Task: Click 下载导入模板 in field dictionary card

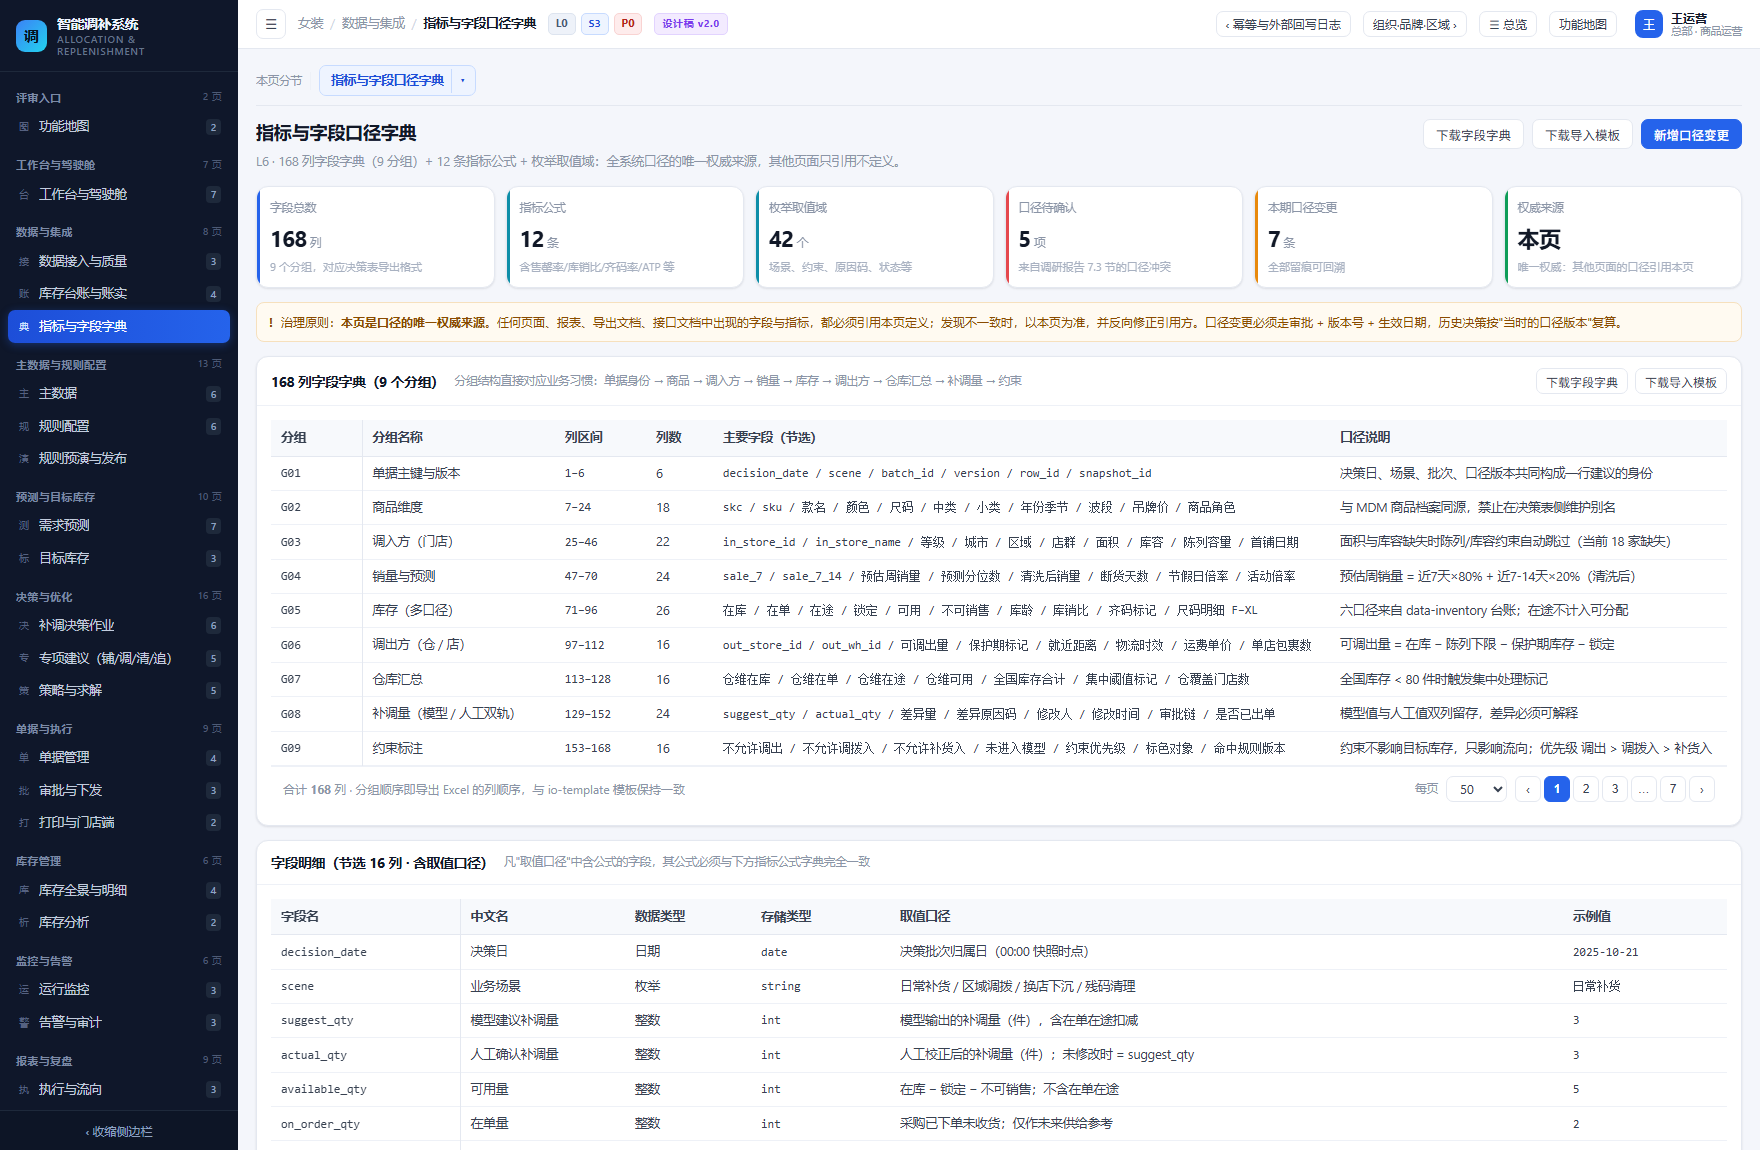Action: point(1681,382)
